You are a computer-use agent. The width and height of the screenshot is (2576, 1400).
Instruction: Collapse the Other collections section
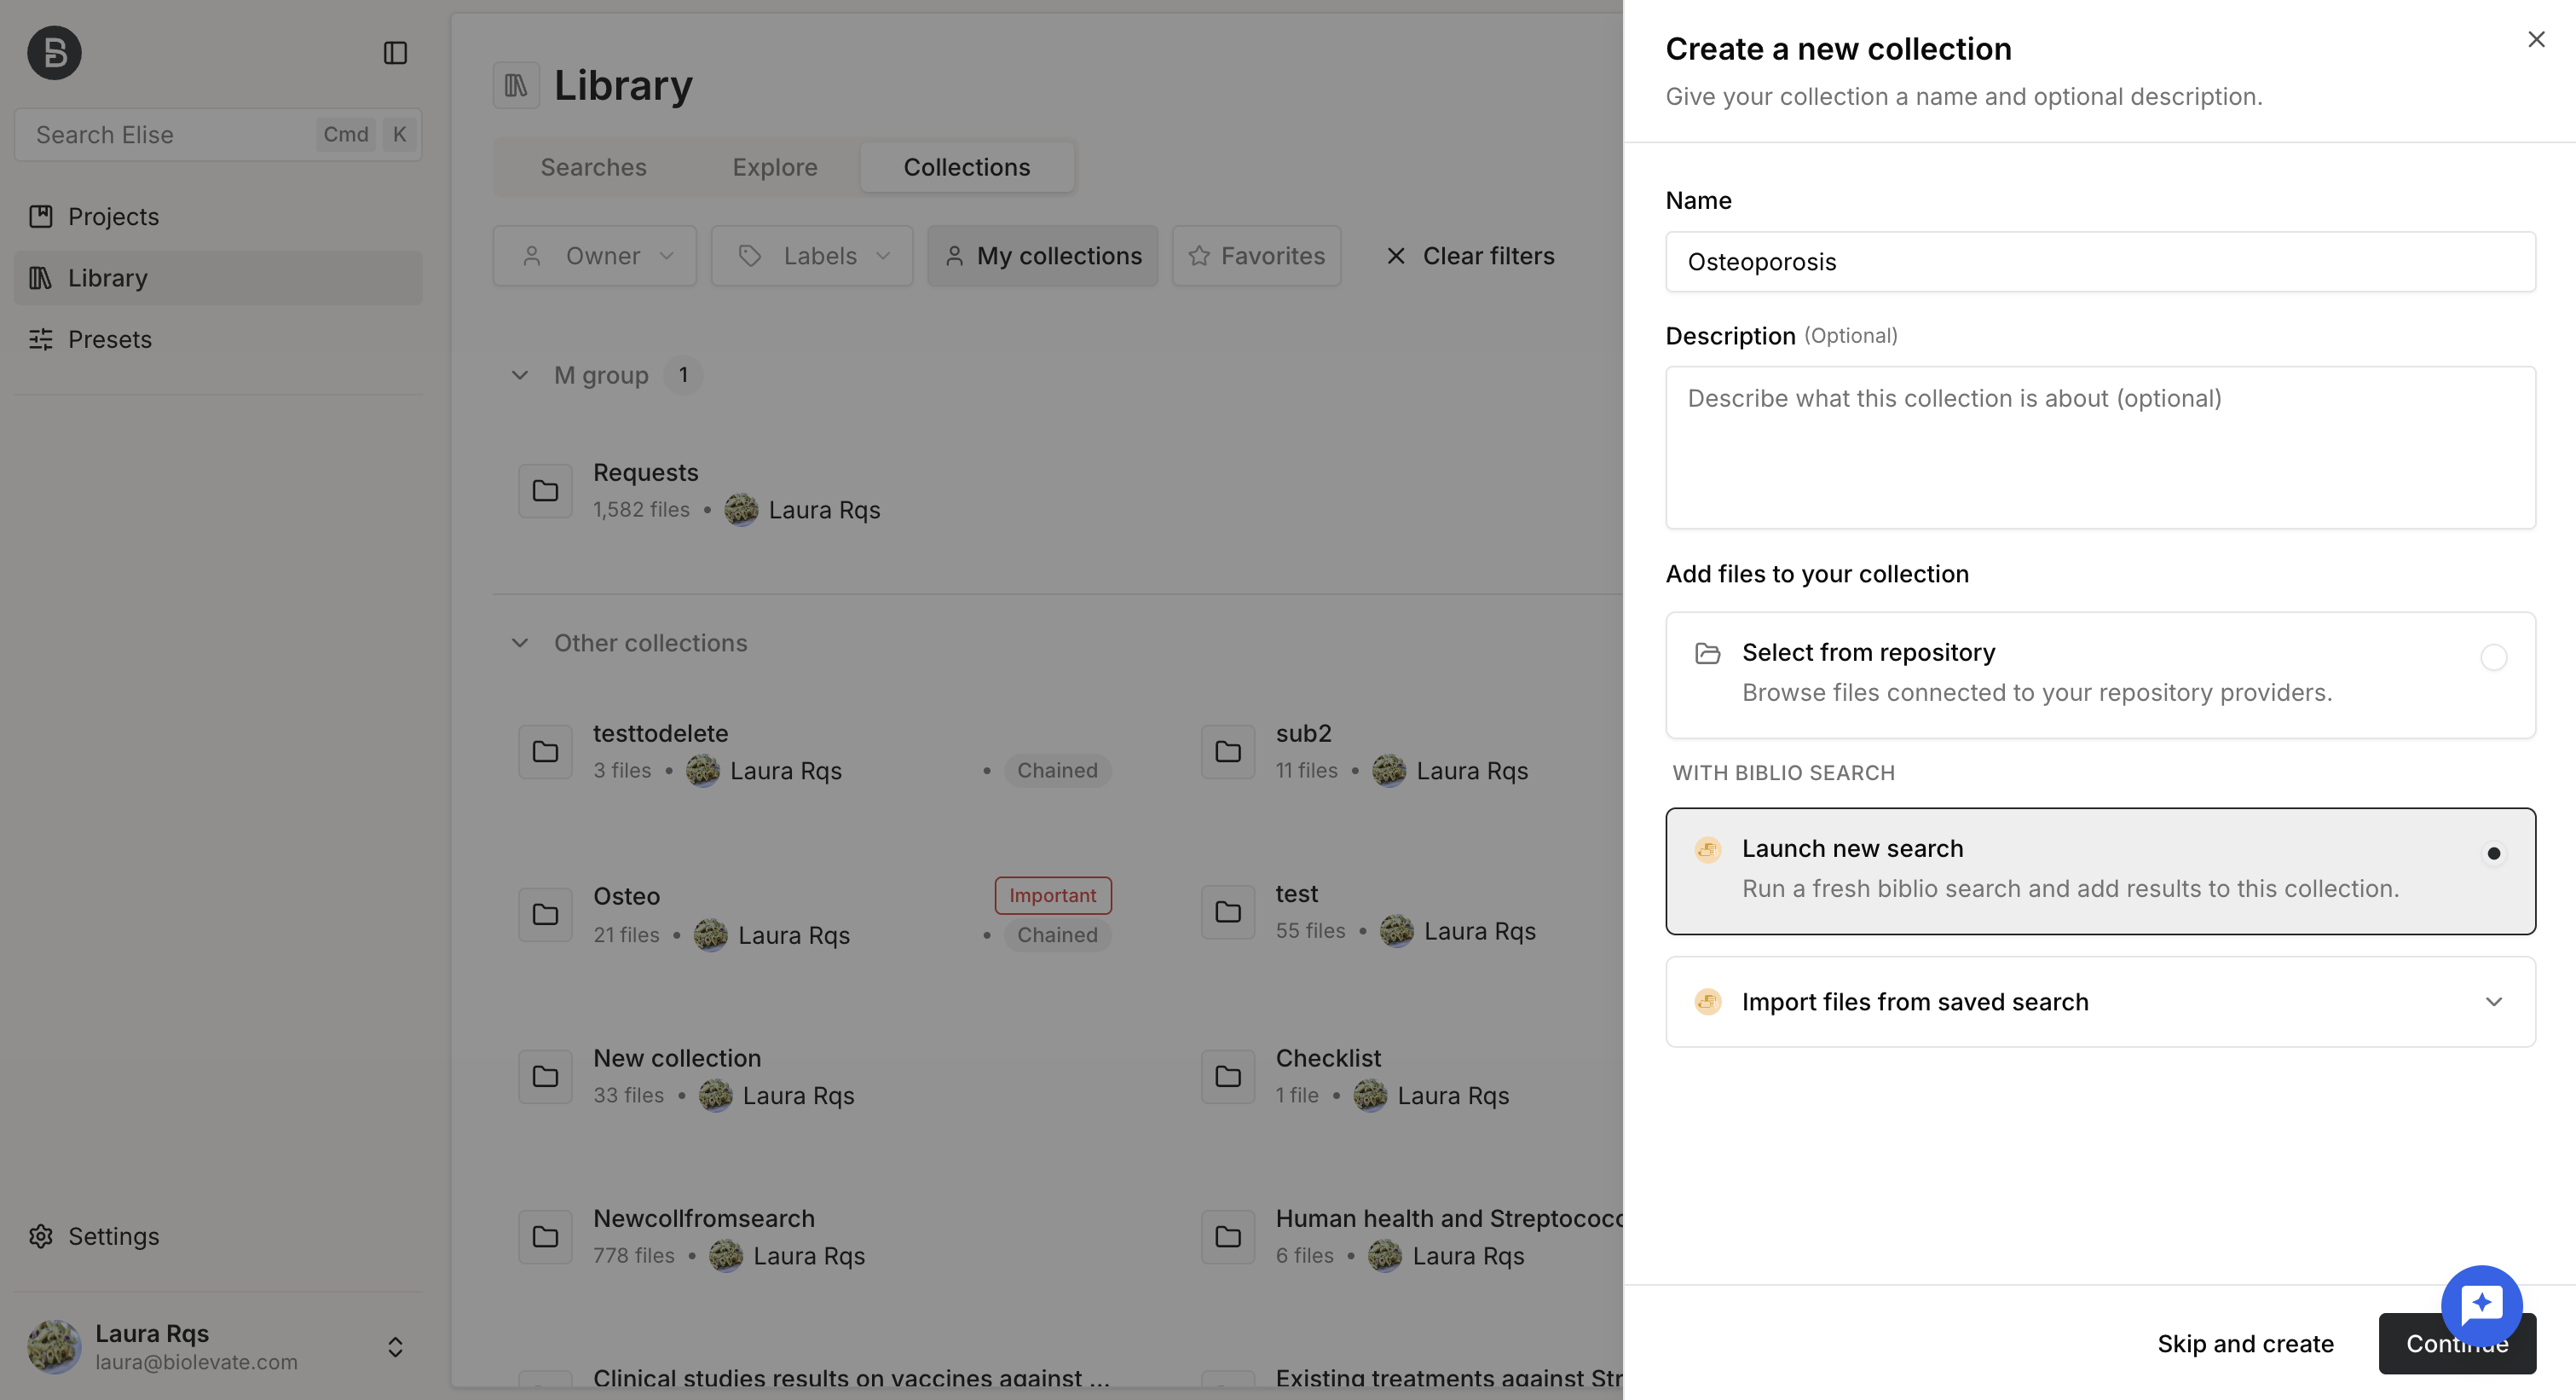[x=519, y=643]
